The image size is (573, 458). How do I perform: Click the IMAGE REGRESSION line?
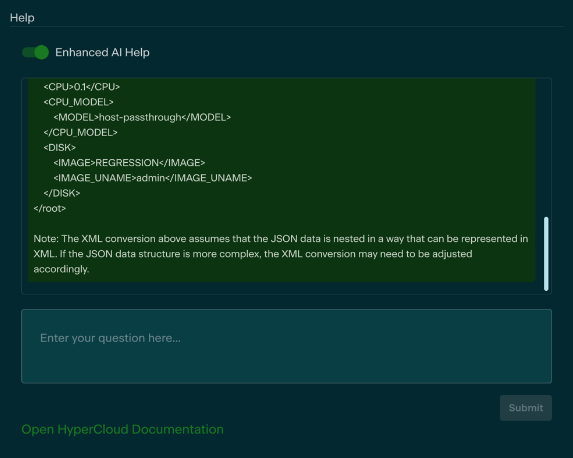[129, 163]
